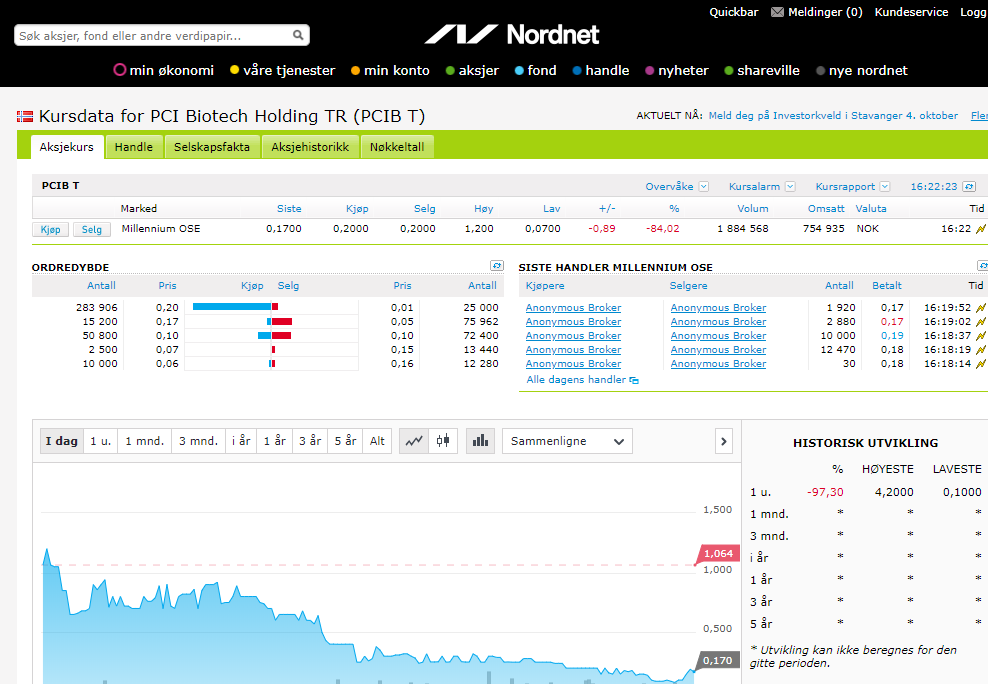This screenshot has width=988, height=684.
Task: Open the fond menu
Action: coord(536,71)
